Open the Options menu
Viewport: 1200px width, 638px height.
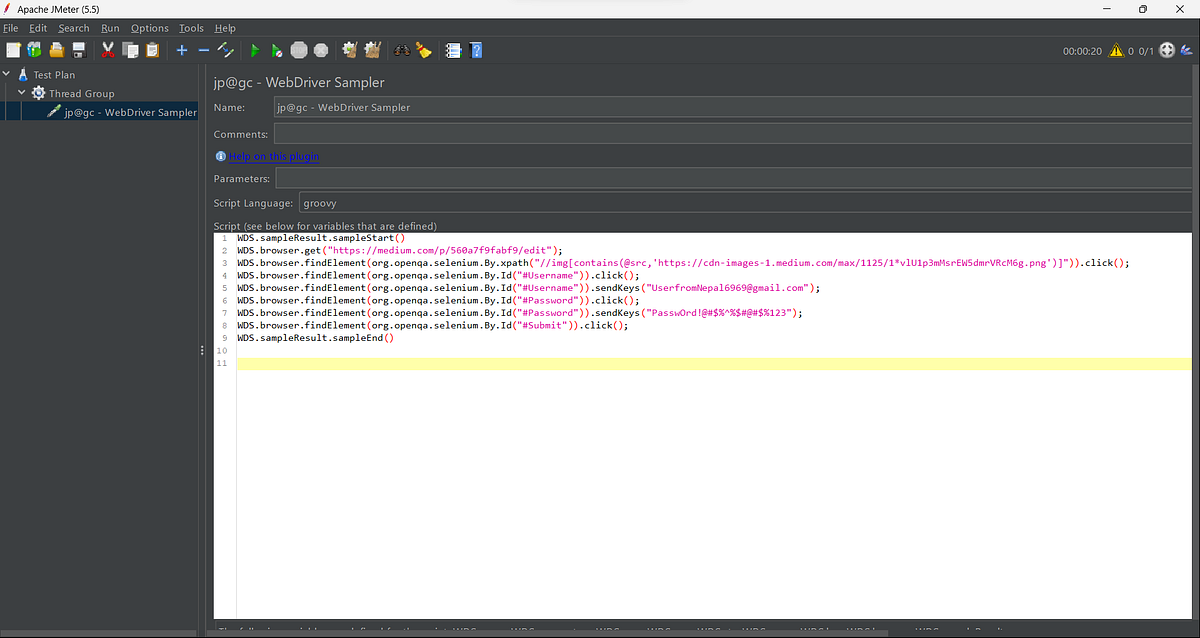[x=149, y=27]
